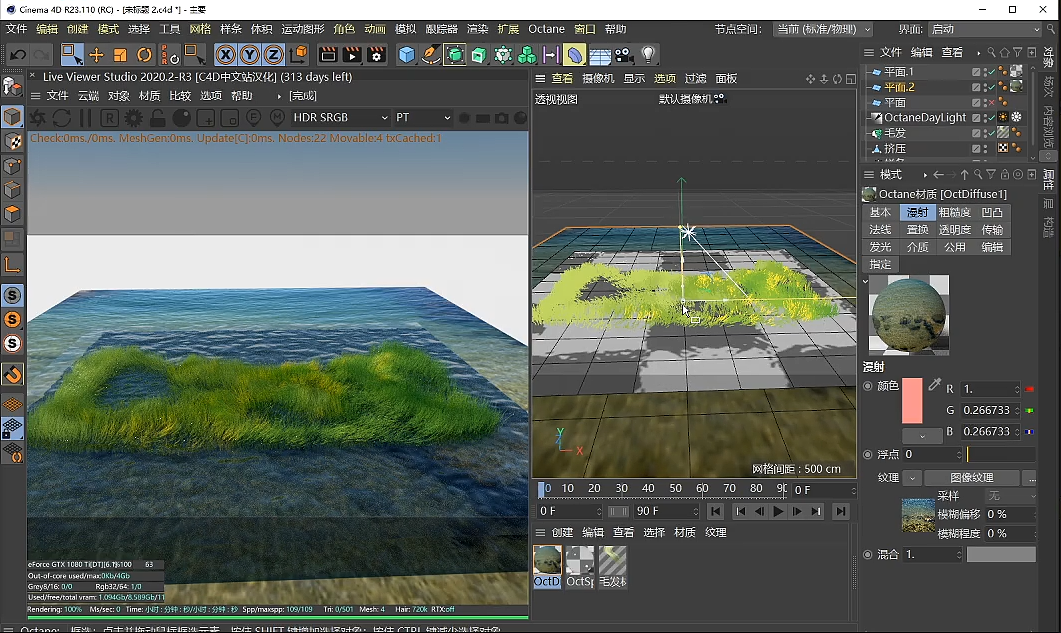This screenshot has width=1061, height=633.
Task: Click the 浮点 slider bar
Action: pos(1001,454)
